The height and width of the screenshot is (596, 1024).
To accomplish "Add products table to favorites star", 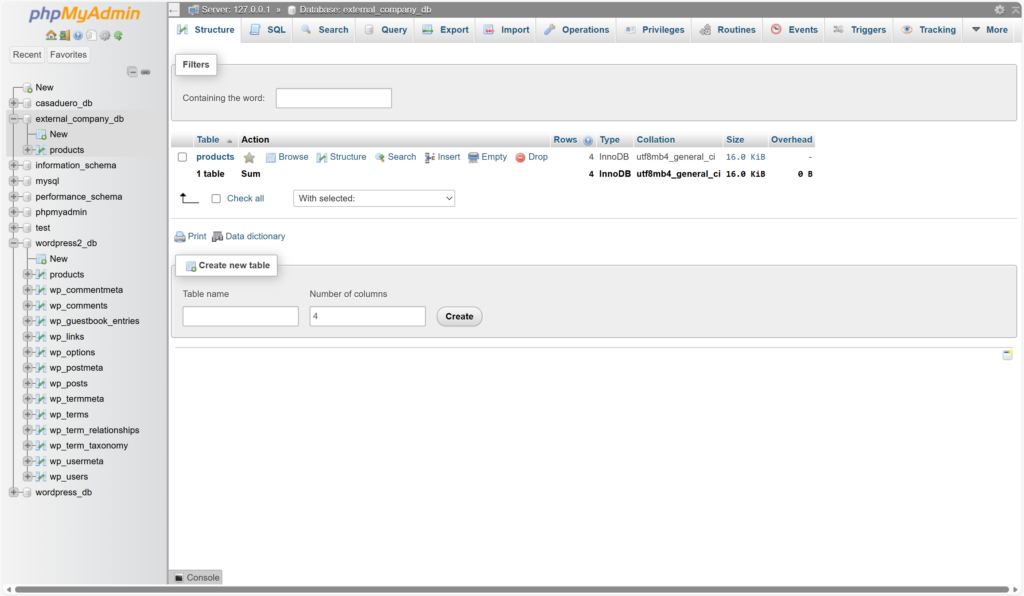I will 249,157.
